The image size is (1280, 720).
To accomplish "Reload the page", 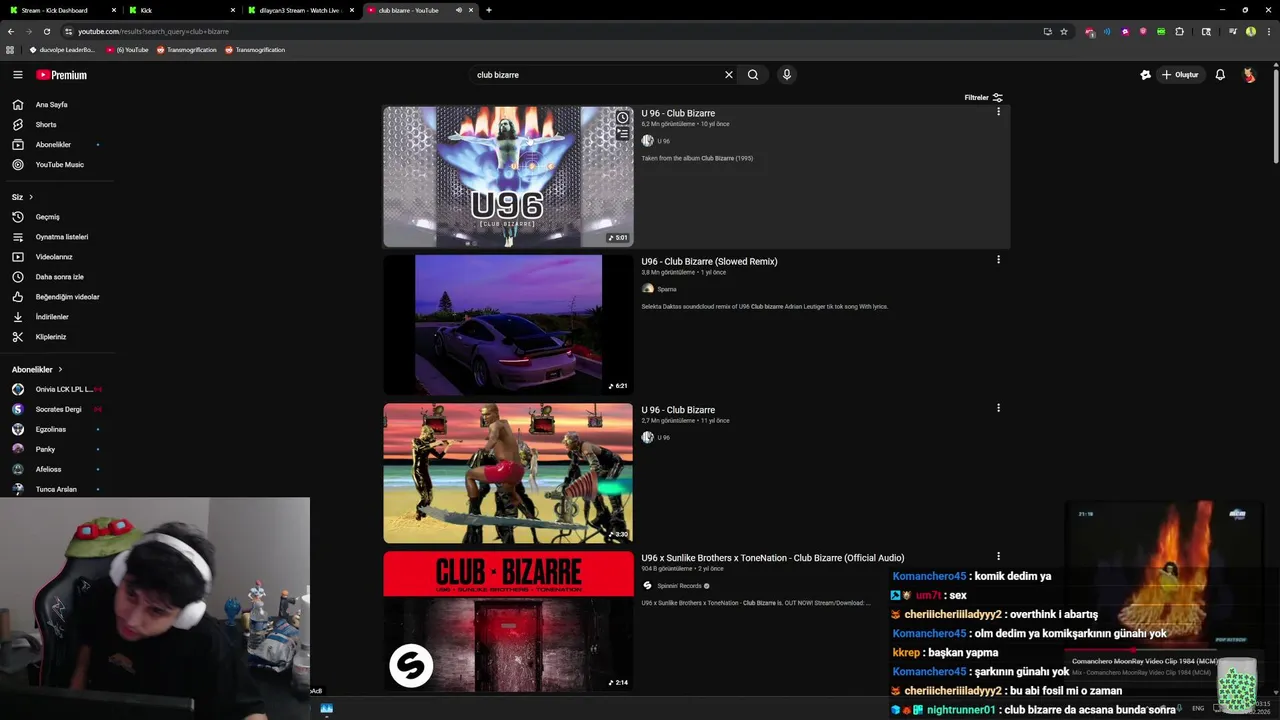I will [x=46, y=31].
